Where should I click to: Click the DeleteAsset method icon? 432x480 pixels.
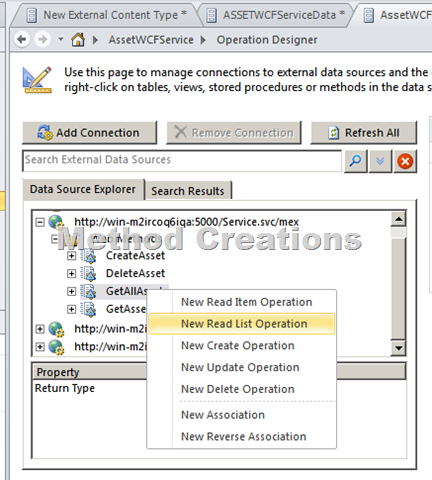(x=89, y=274)
